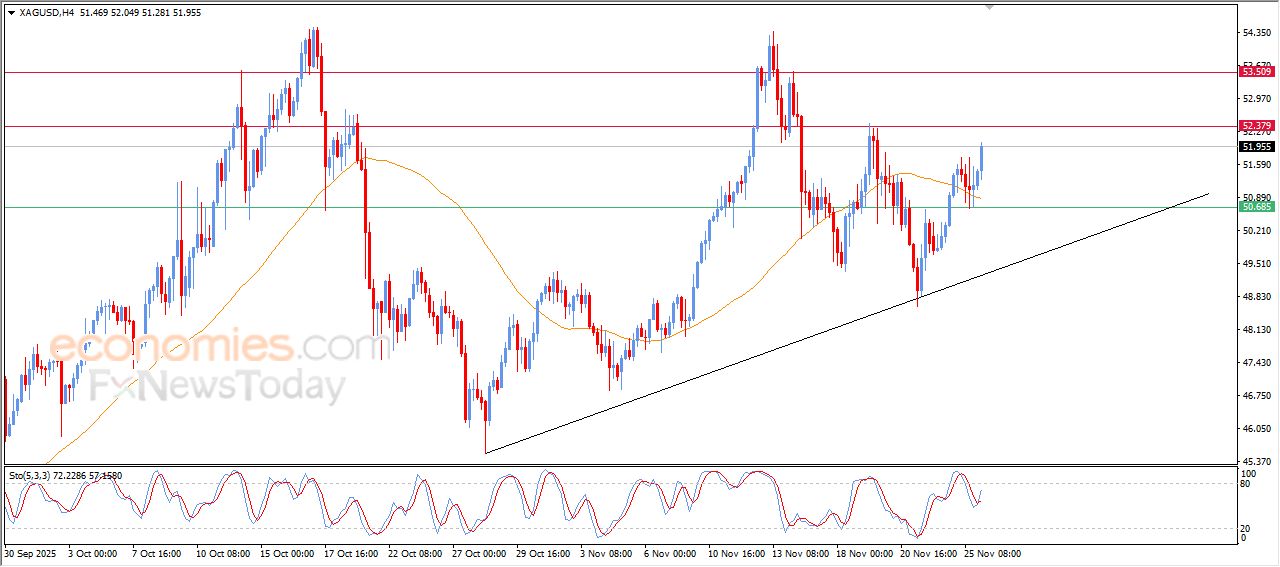Click the 25 Nov 08:00 time label

(991, 553)
